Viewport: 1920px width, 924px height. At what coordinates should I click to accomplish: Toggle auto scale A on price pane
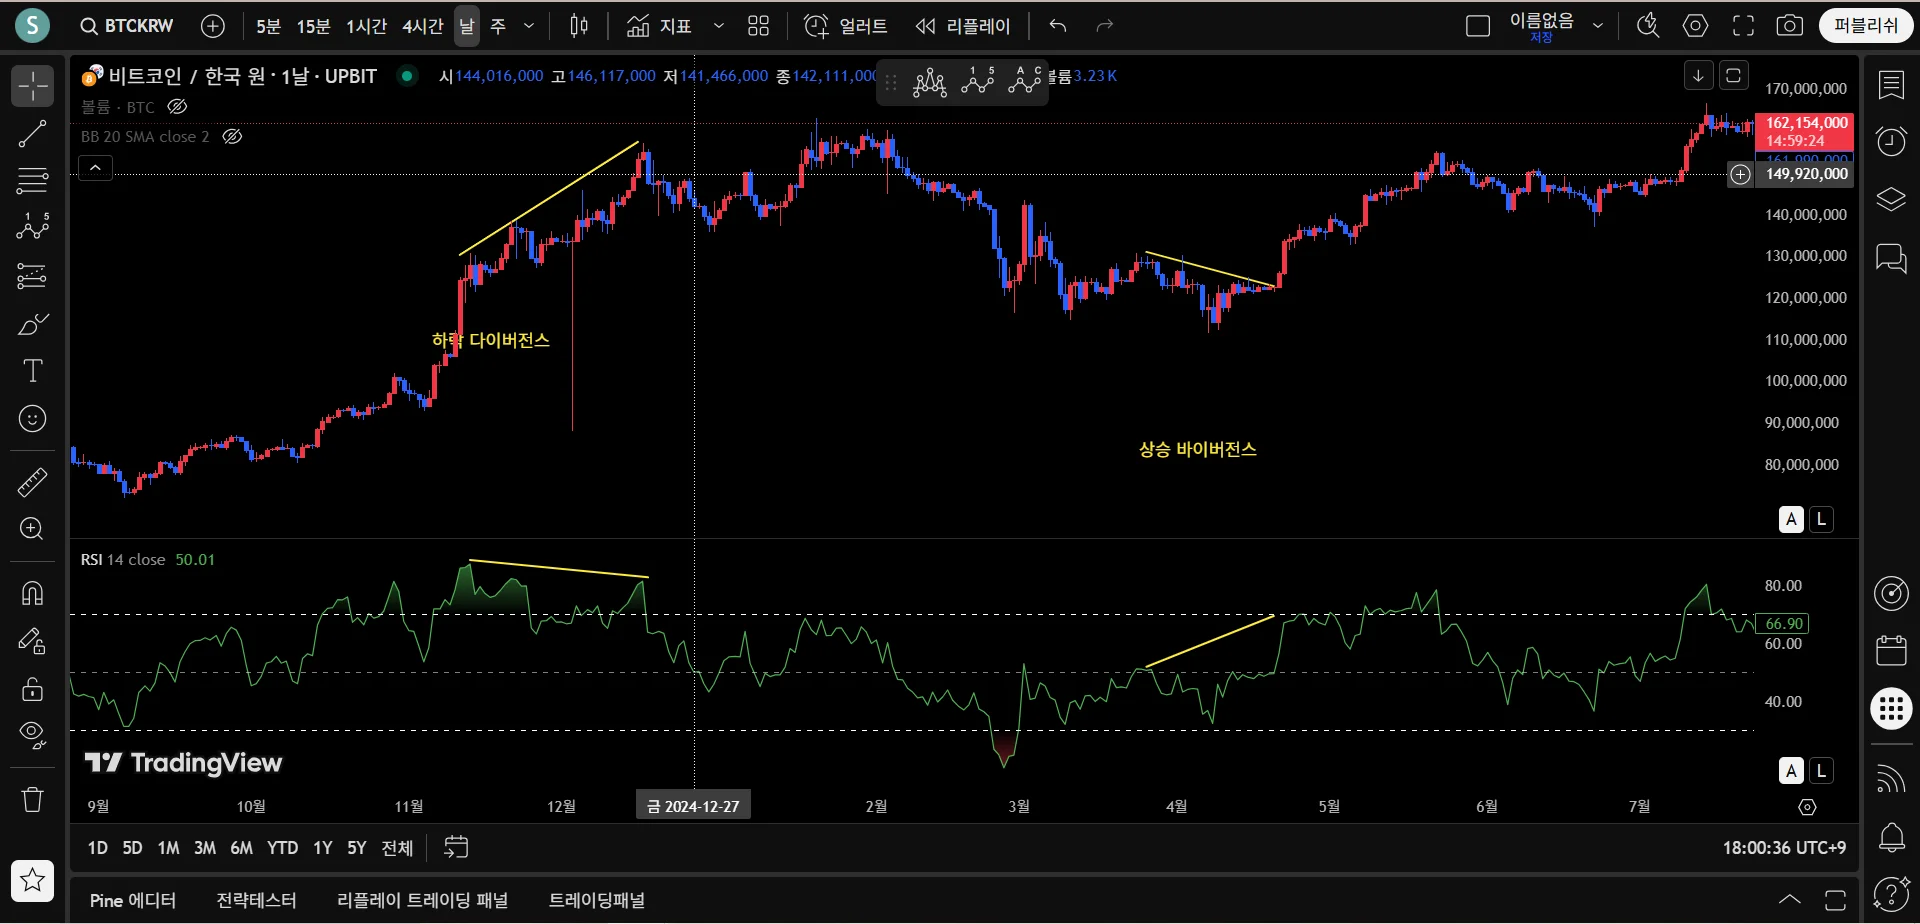1791,520
